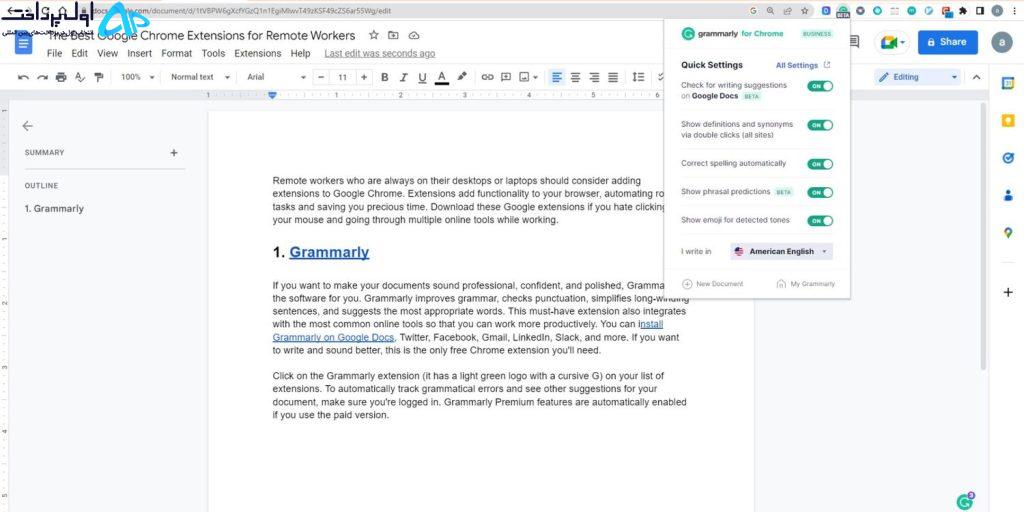The image size is (1024, 512).
Task: Open the Insert menu
Action: click(x=140, y=54)
